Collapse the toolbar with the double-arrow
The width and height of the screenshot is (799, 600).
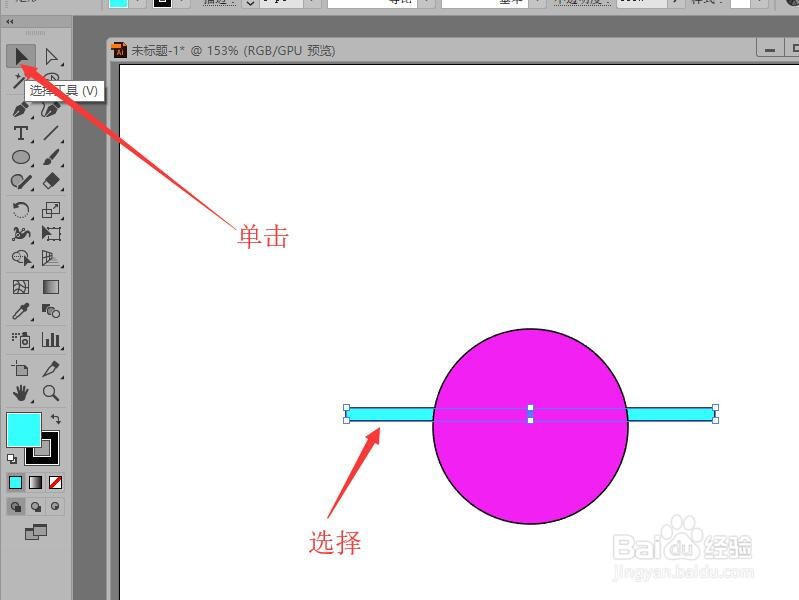10,21
